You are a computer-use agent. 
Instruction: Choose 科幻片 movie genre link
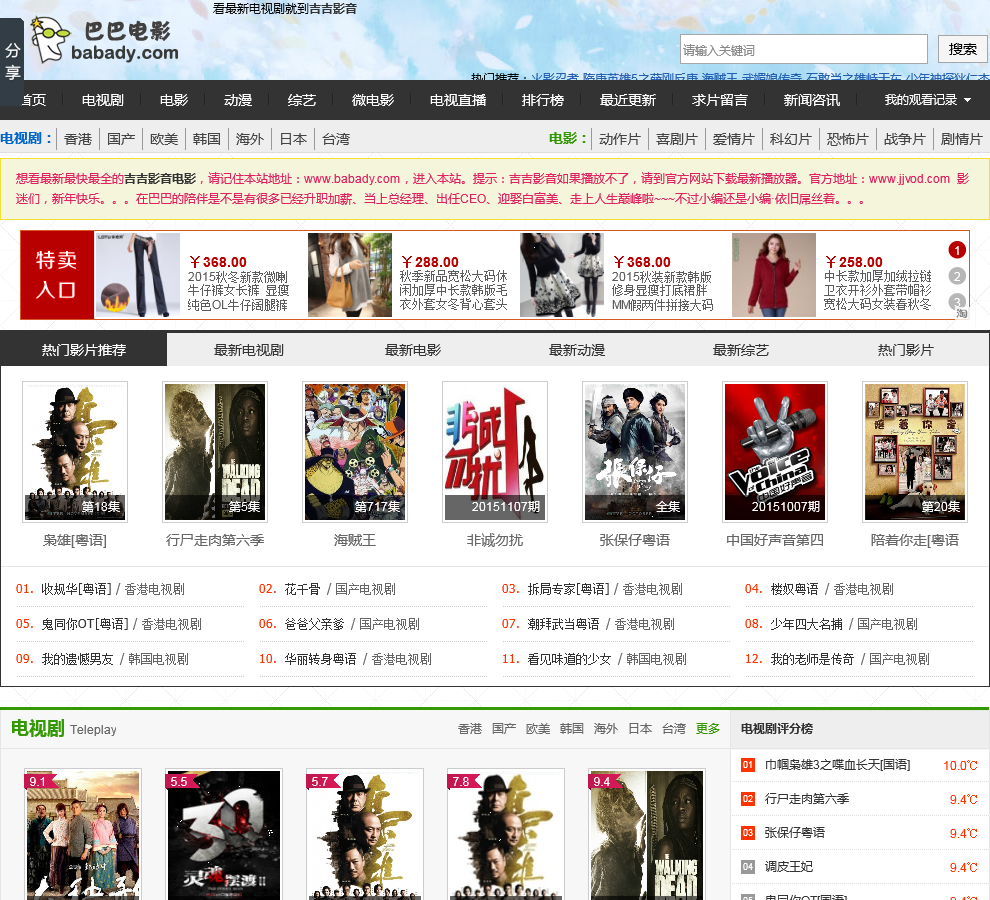(790, 139)
